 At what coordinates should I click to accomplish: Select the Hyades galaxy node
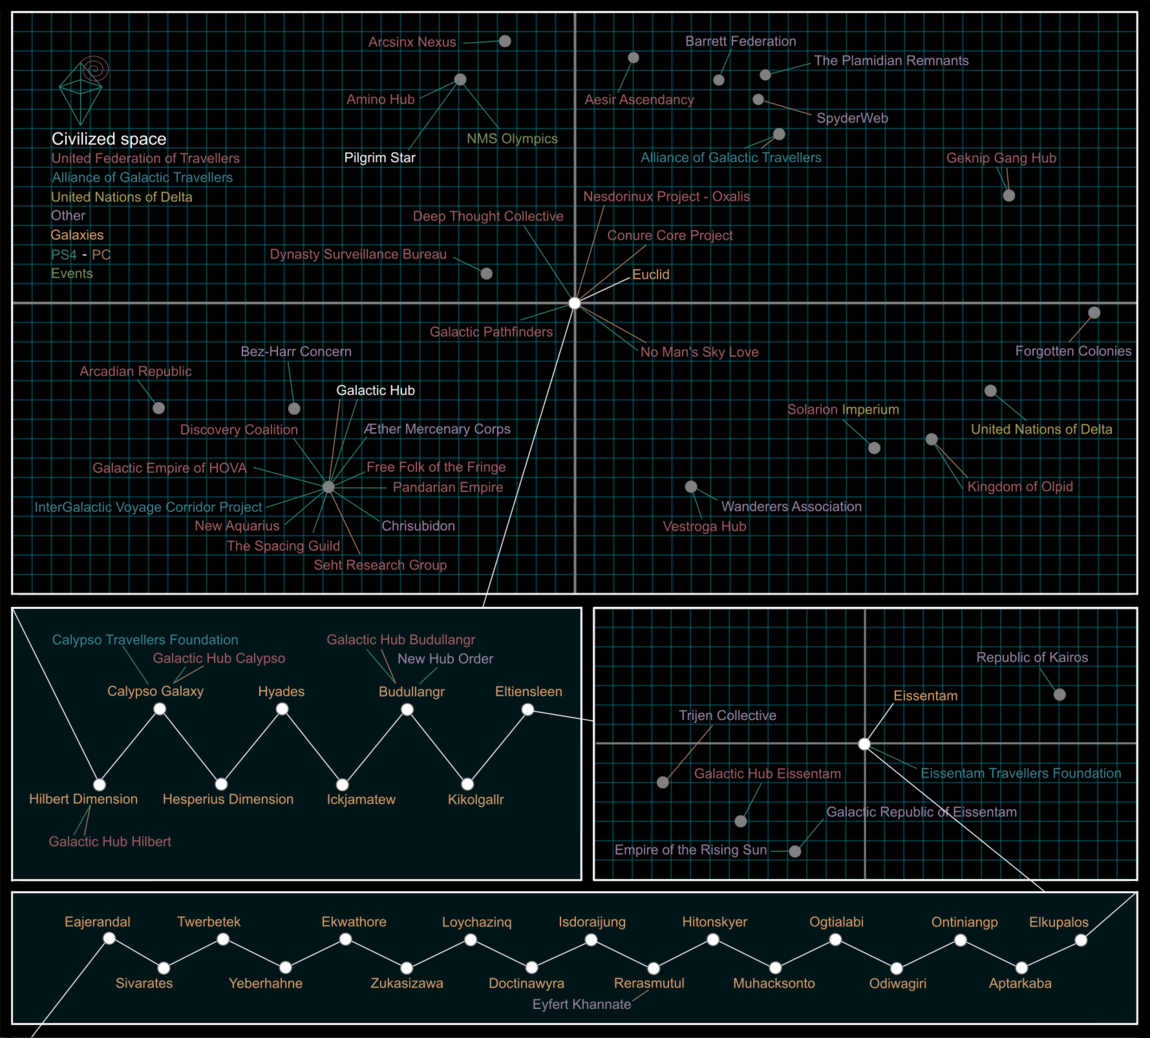tap(282, 709)
